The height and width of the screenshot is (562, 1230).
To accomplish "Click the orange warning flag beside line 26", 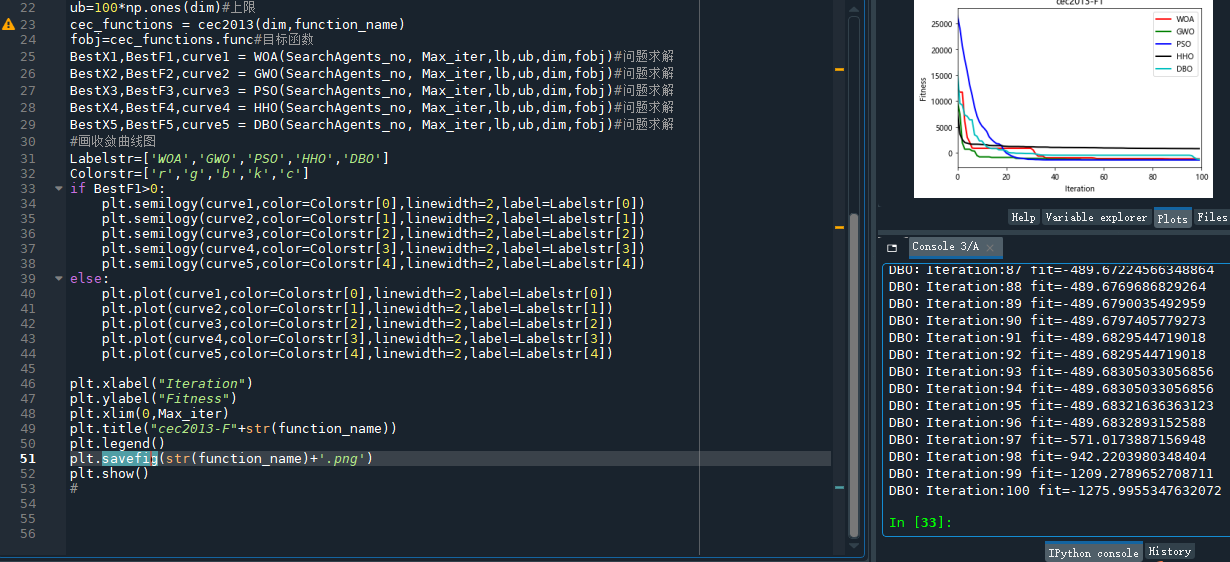I will pos(839,69).
